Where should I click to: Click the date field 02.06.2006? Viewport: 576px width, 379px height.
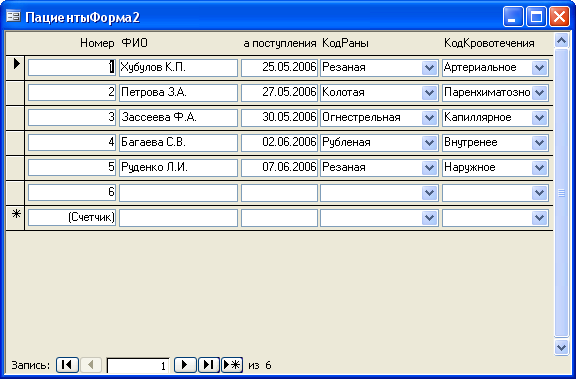[x=279, y=143]
